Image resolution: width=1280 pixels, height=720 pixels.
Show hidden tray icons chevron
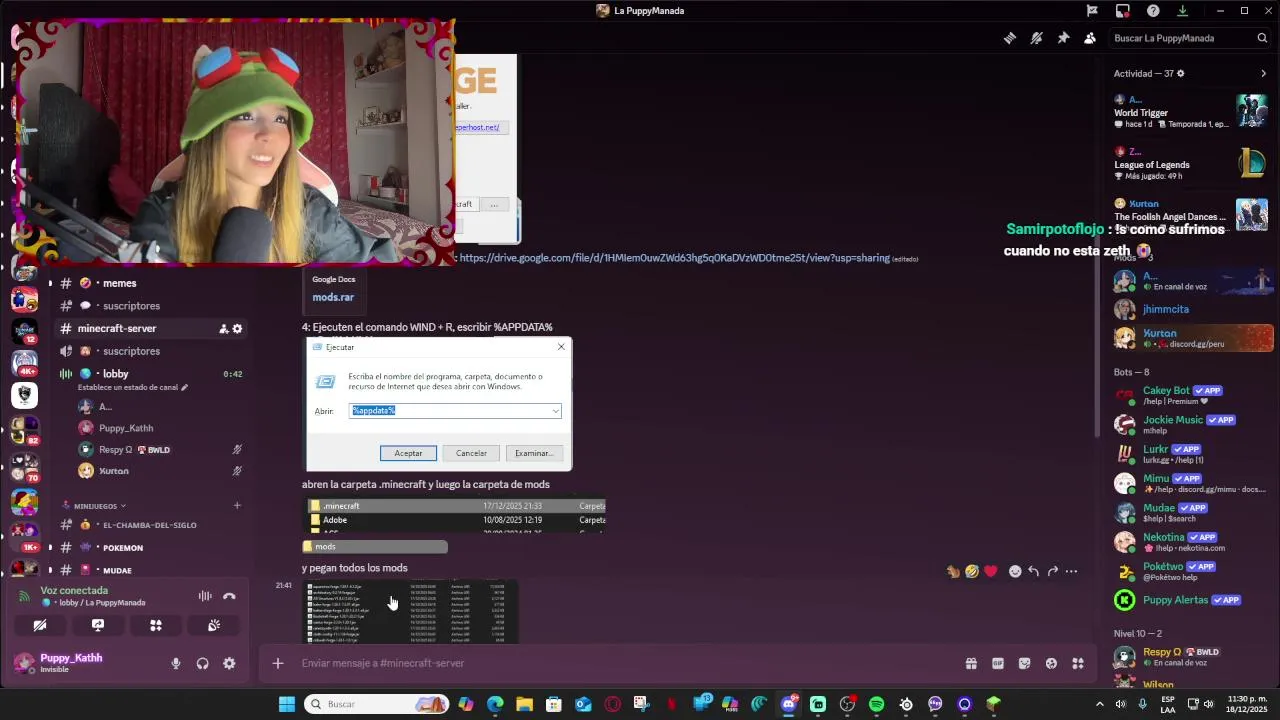click(1099, 704)
